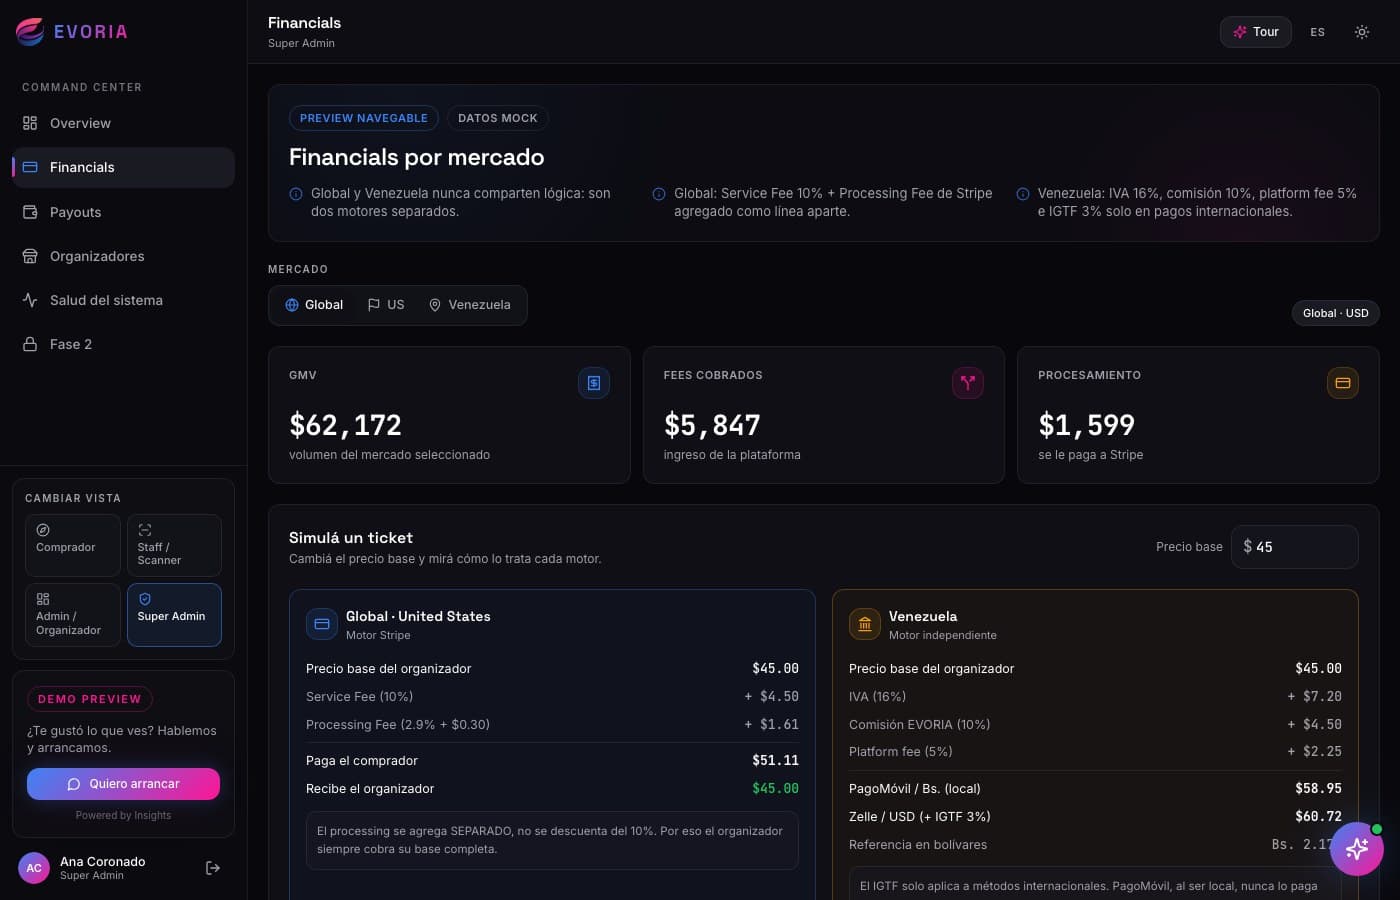This screenshot has height=900, width=1400.
Task: Click the Fees Cobrados card icon
Action: 968,383
